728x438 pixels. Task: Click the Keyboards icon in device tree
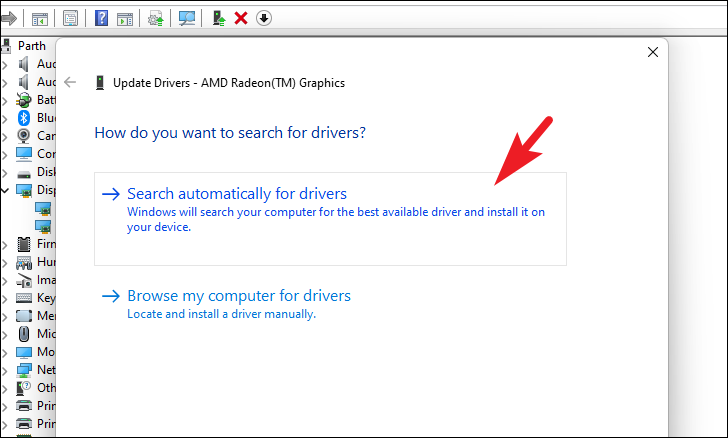24,298
